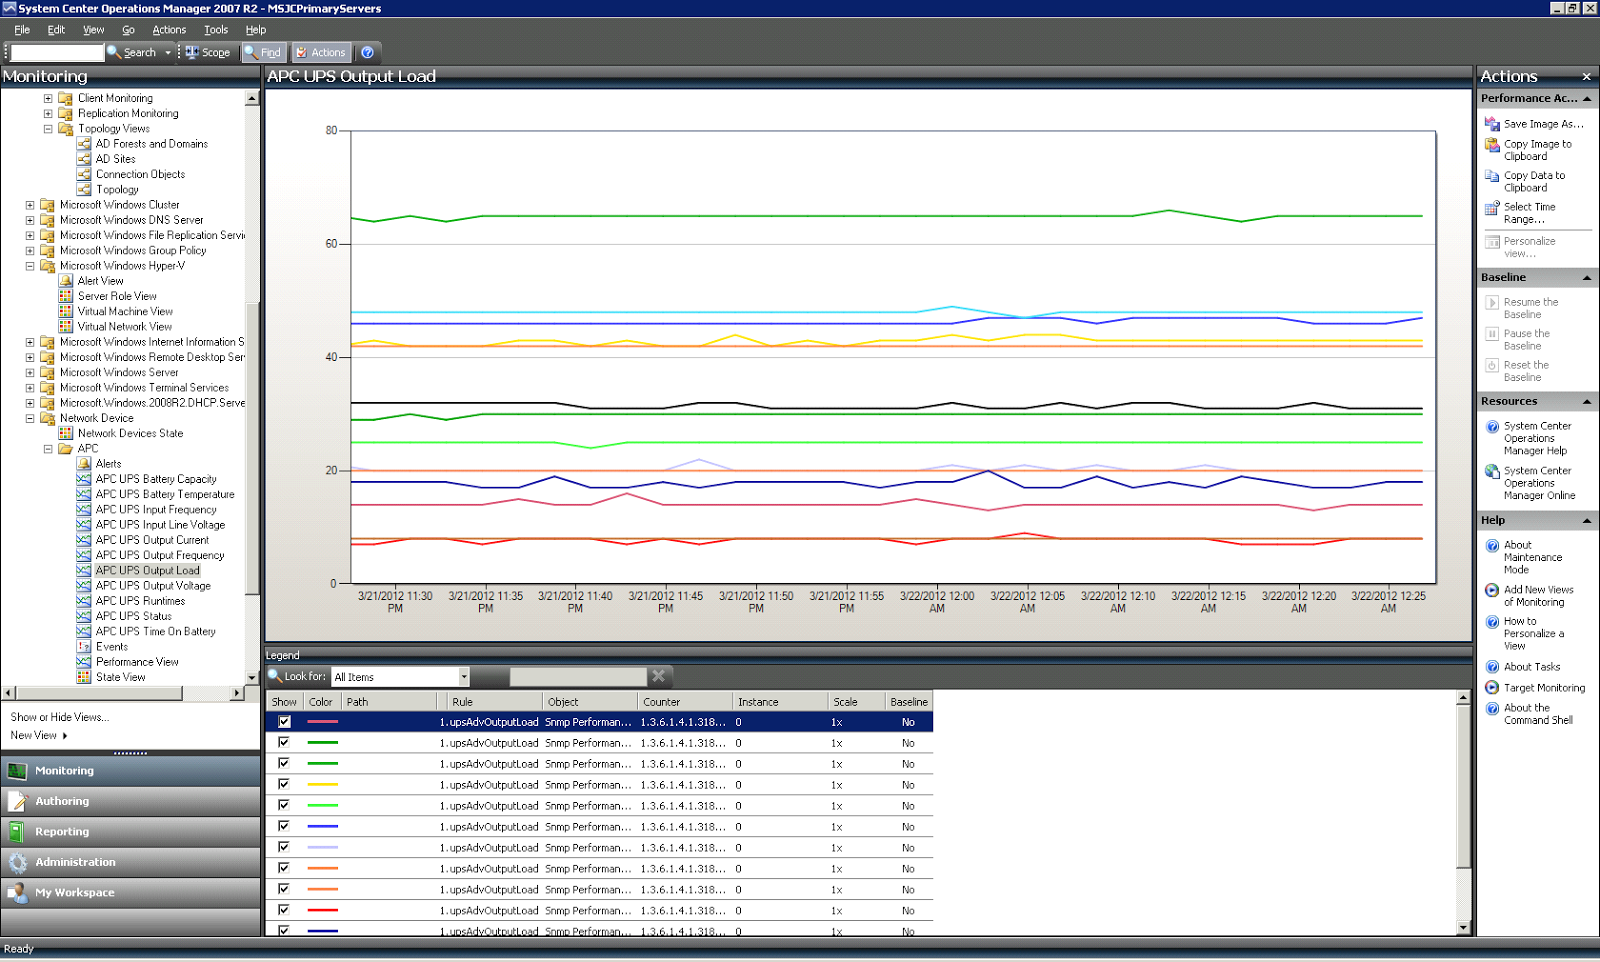This screenshot has height=962, width=1600.
Task: Click the Copy Image to Clipboard icon
Action: 1491,147
